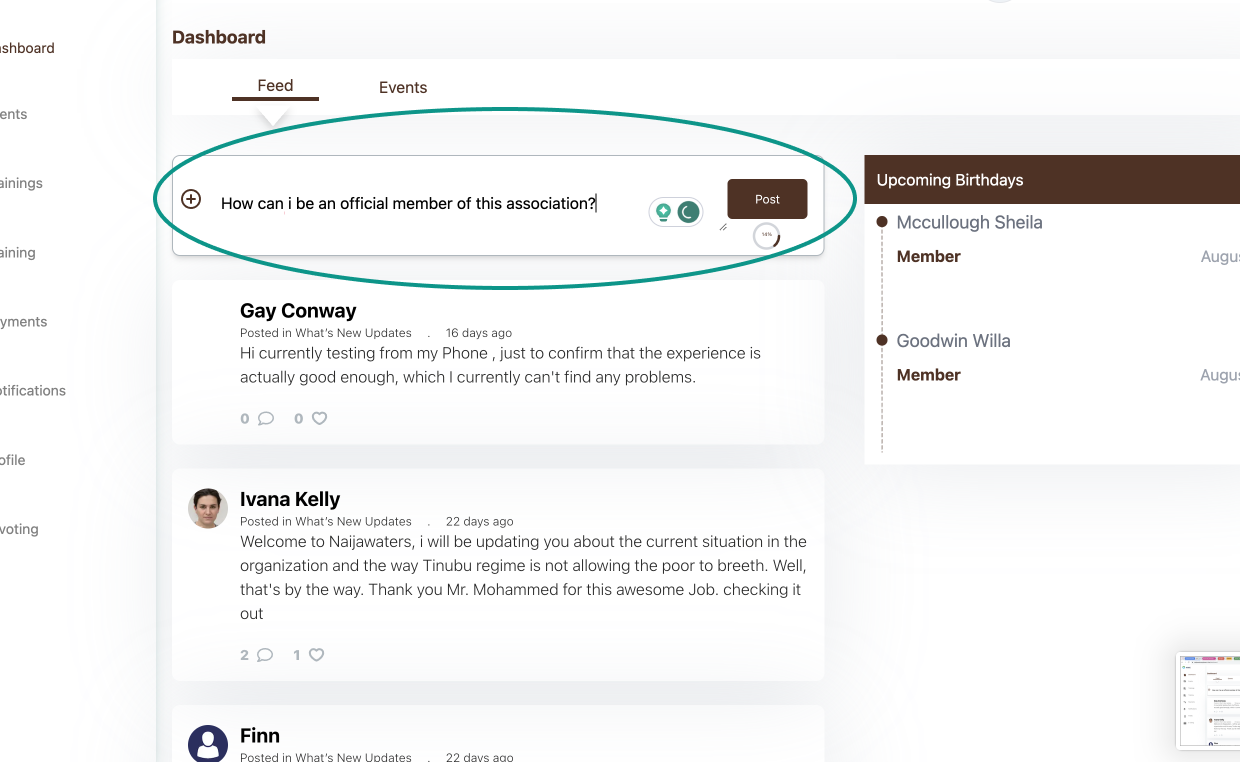
Task: Open Gay Conway's profile name link
Action: 298,311
